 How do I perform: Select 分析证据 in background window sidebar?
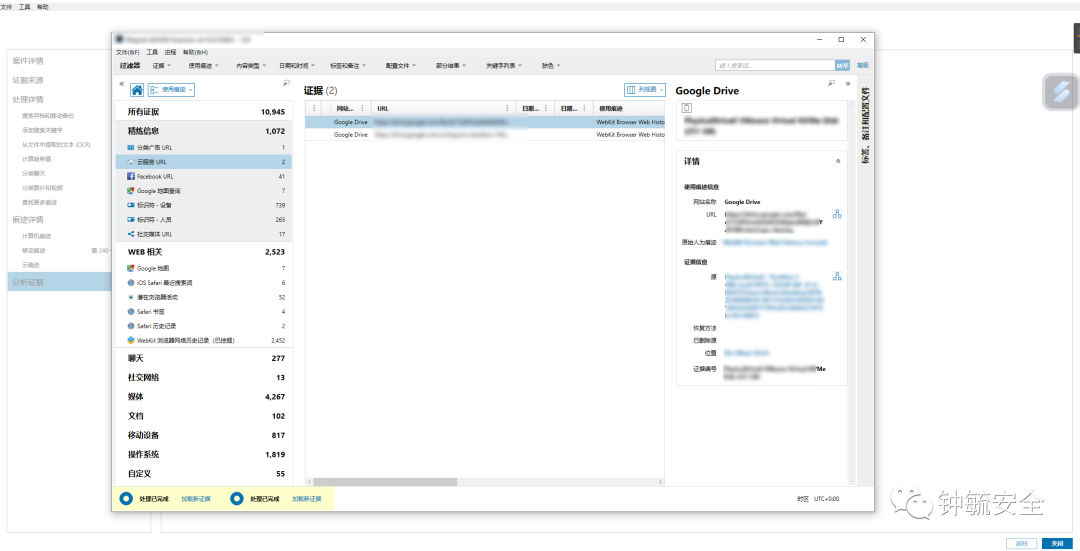(59, 282)
